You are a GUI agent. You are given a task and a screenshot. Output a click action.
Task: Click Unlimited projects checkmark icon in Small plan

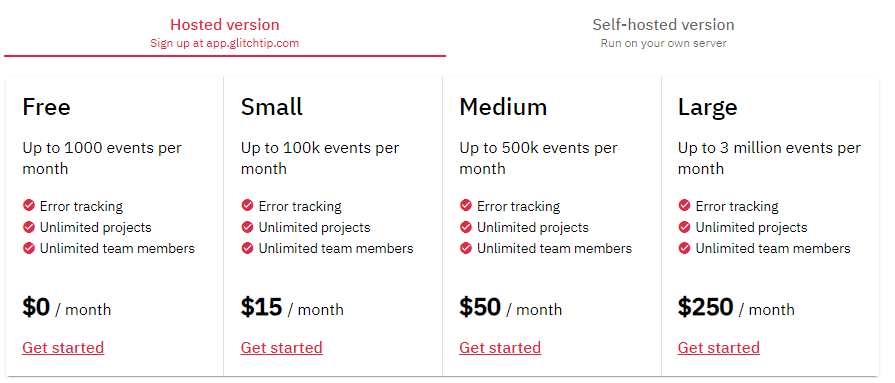point(247,227)
